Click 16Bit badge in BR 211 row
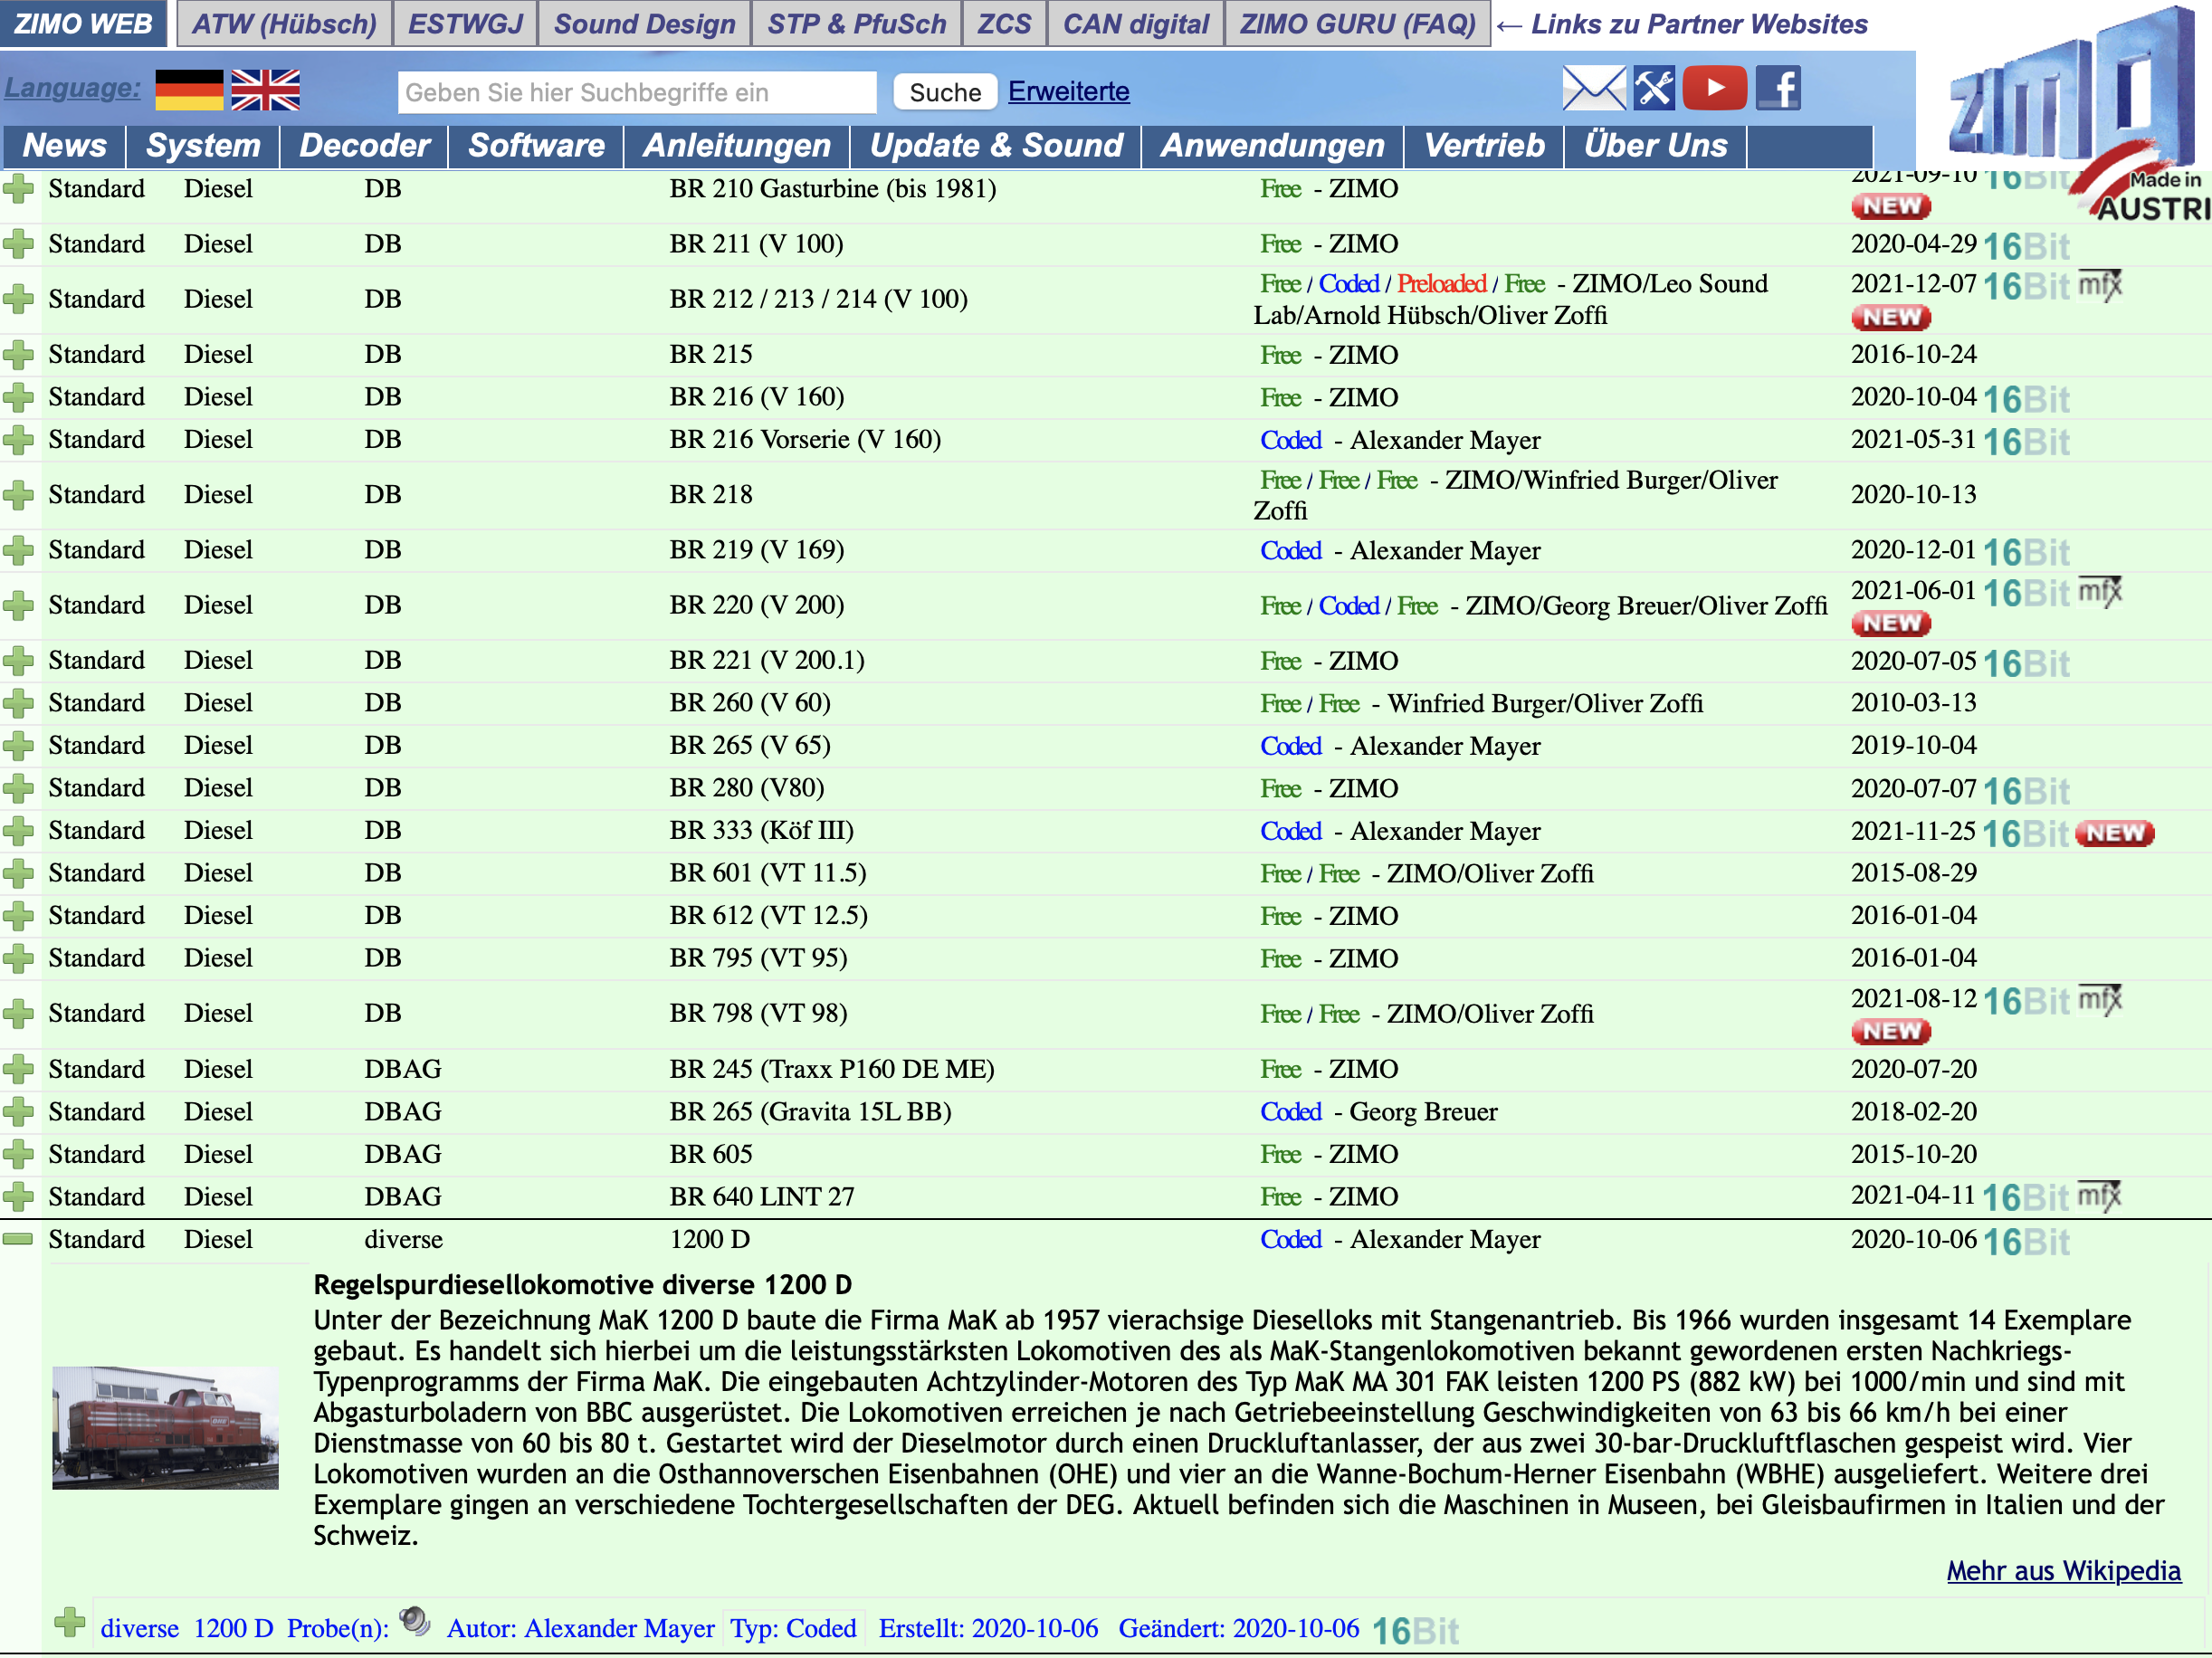2212x1658 pixels. tap(2026, 246)
